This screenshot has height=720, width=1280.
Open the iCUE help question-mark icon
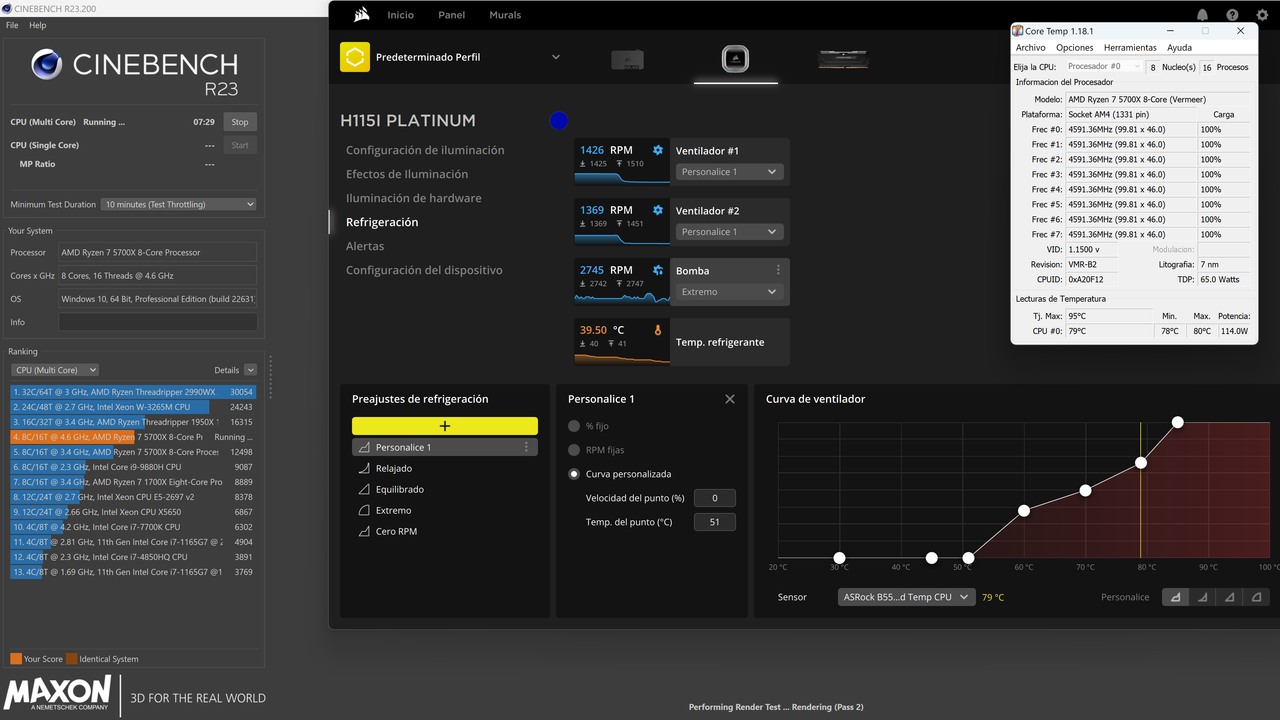pyautogui.click(x=1232, y=15)
